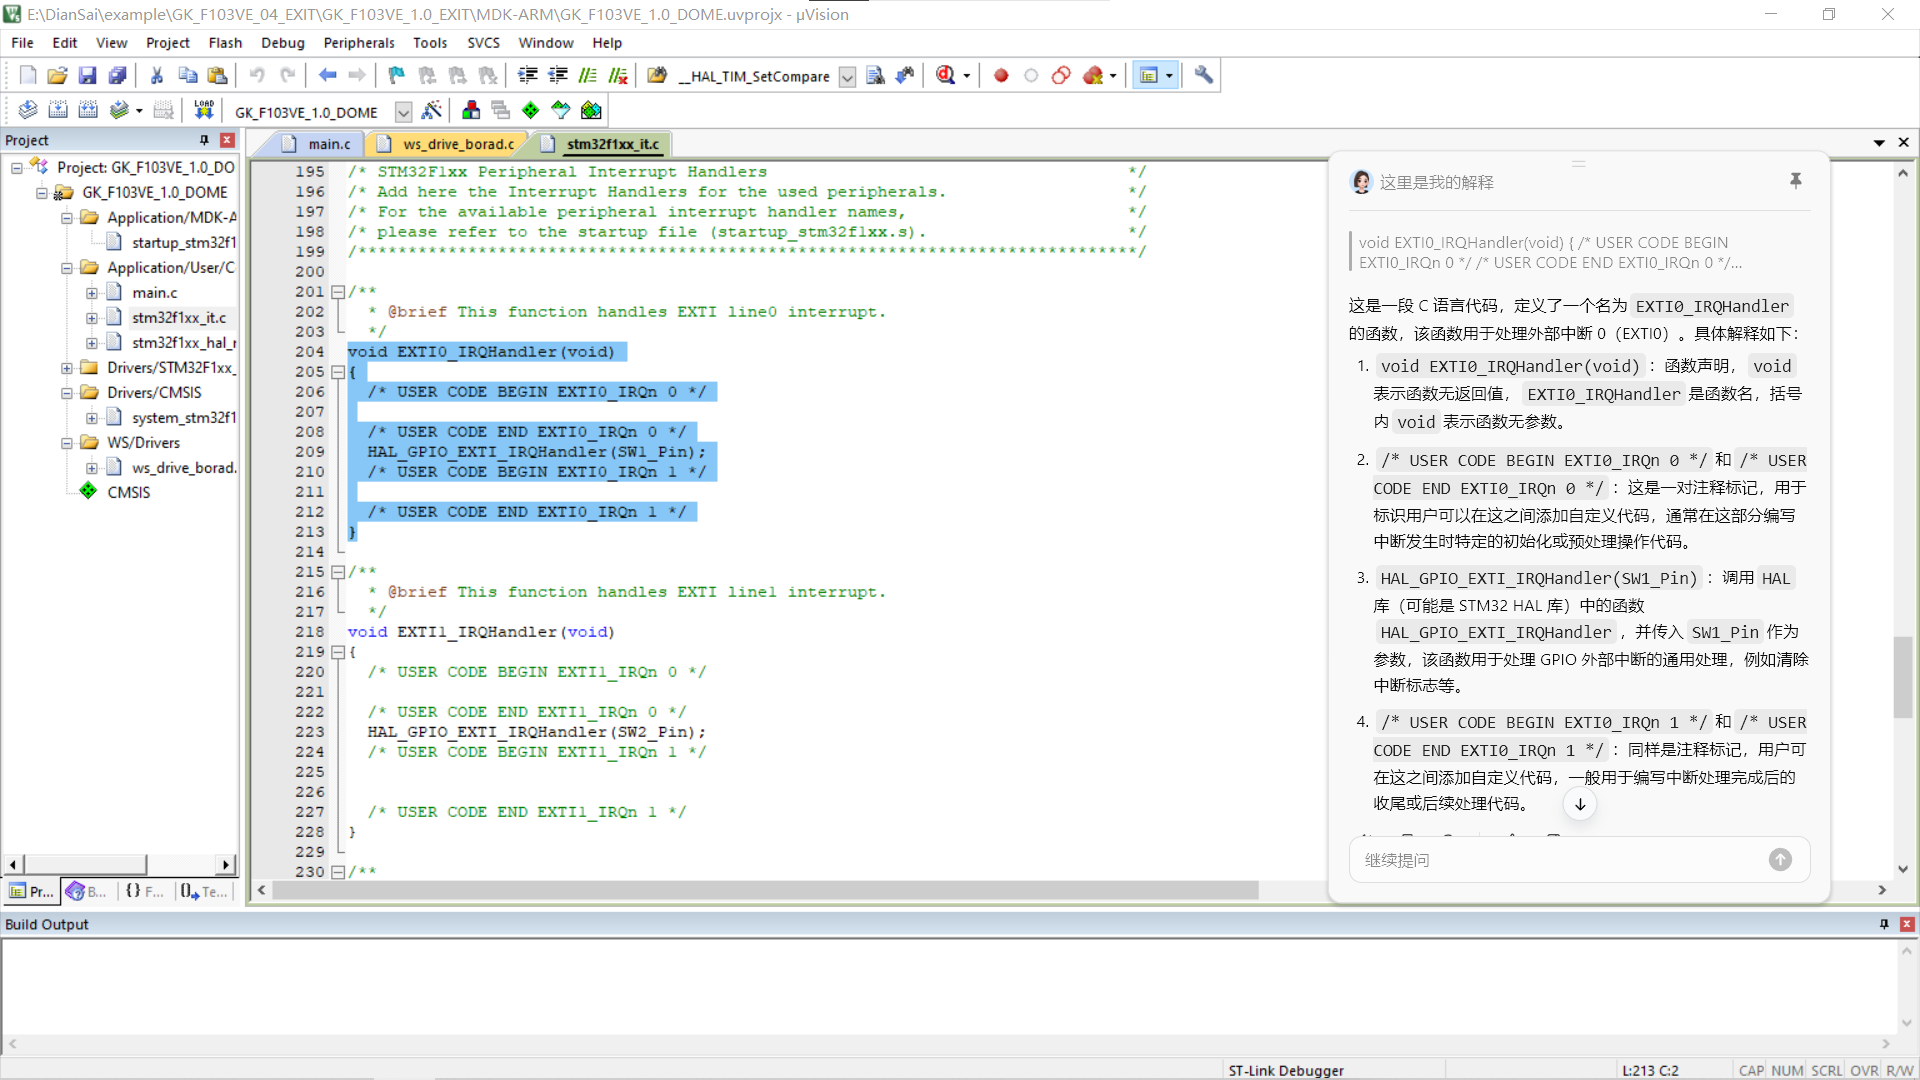Collapse the code fold at line 205
The width and height of the screenshot is (1920, 1080).
338,372
